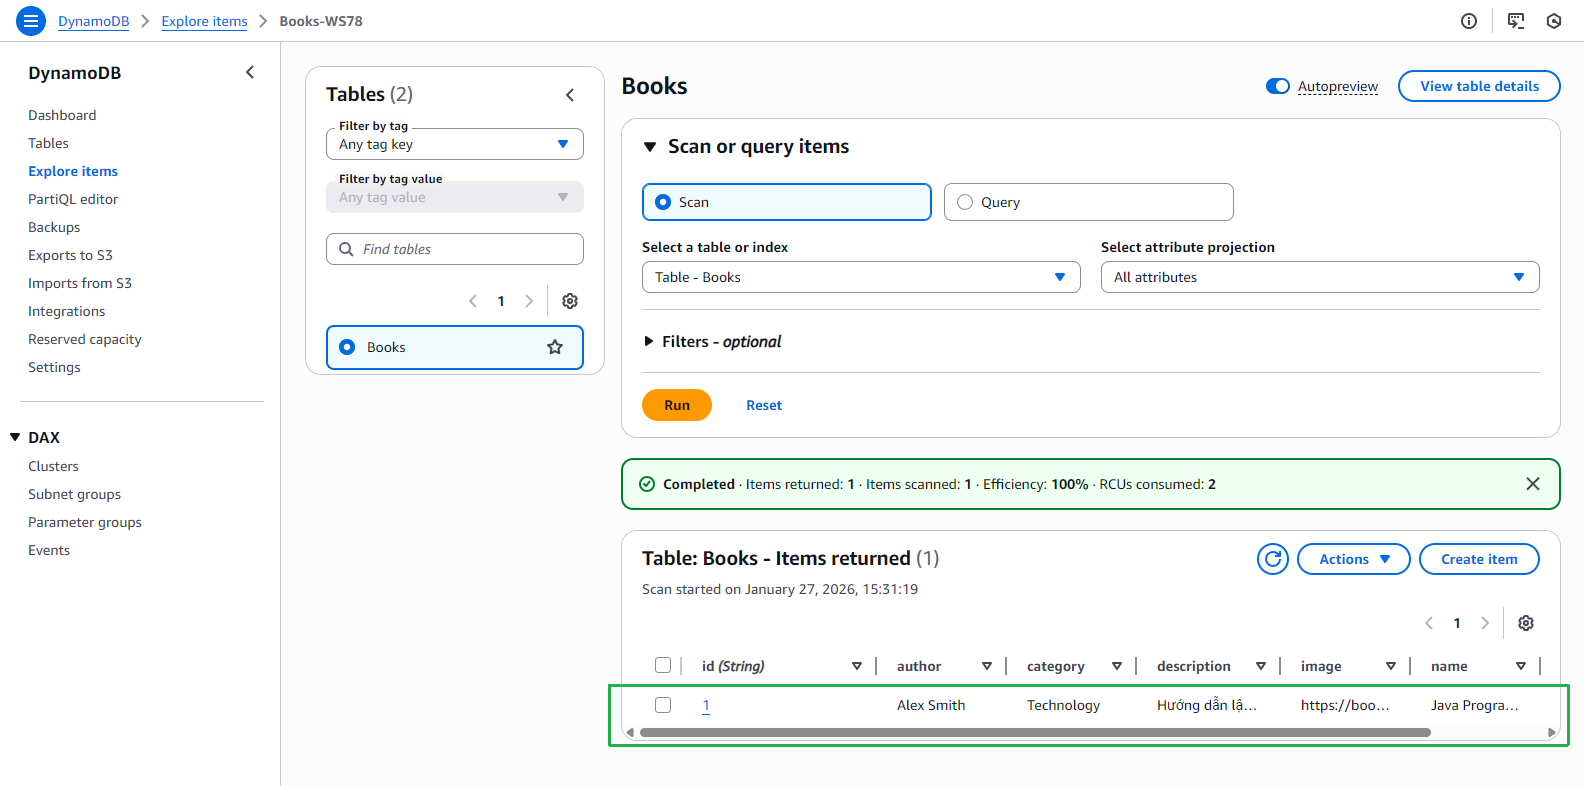Open Backups in the sidebar
1584x786 pixels.
point(54,227)
